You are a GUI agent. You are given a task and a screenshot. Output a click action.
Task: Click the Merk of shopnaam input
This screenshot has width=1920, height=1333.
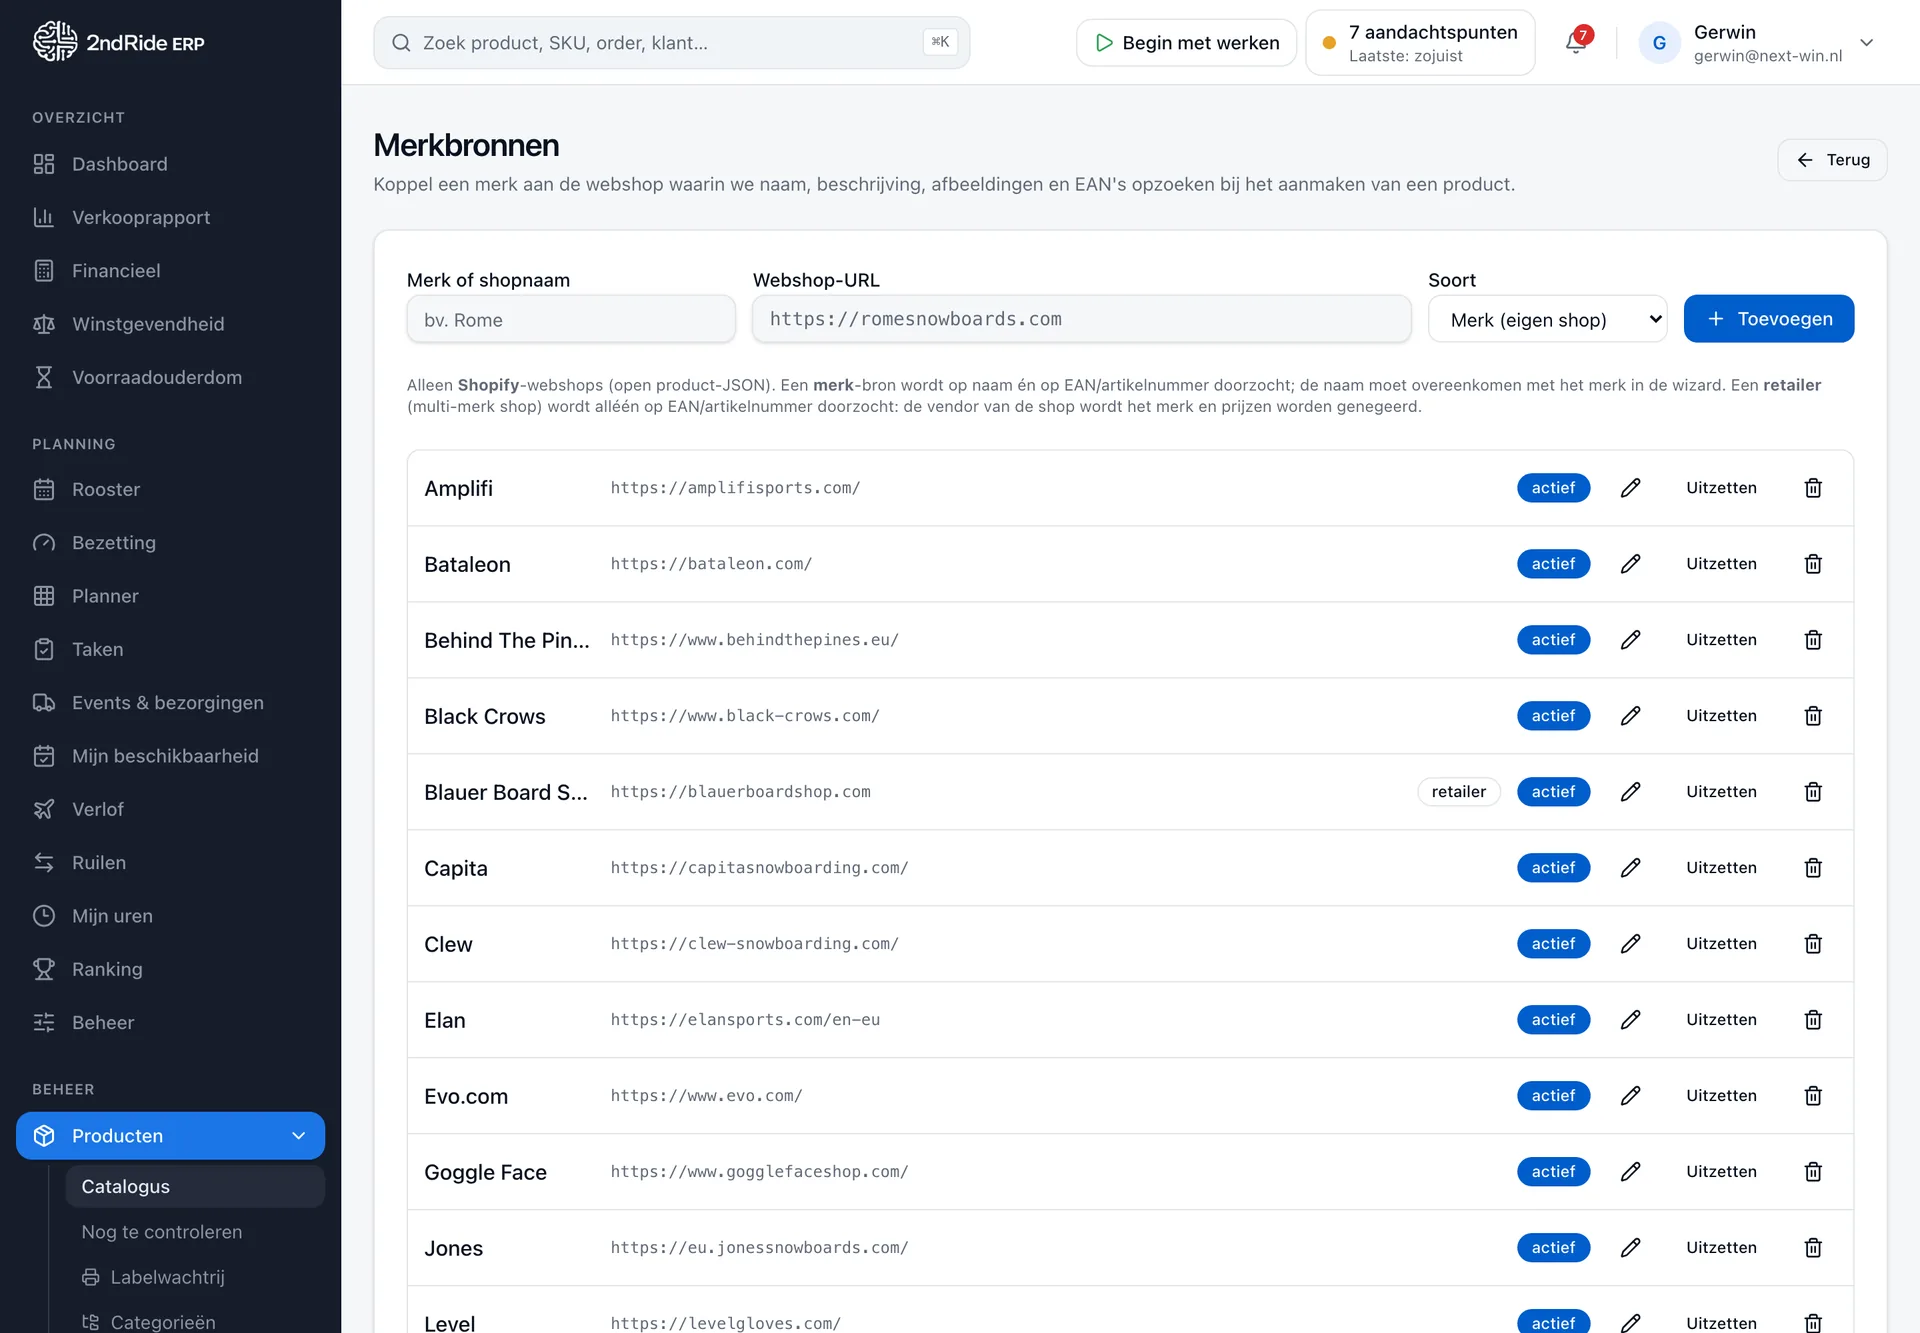571,319
